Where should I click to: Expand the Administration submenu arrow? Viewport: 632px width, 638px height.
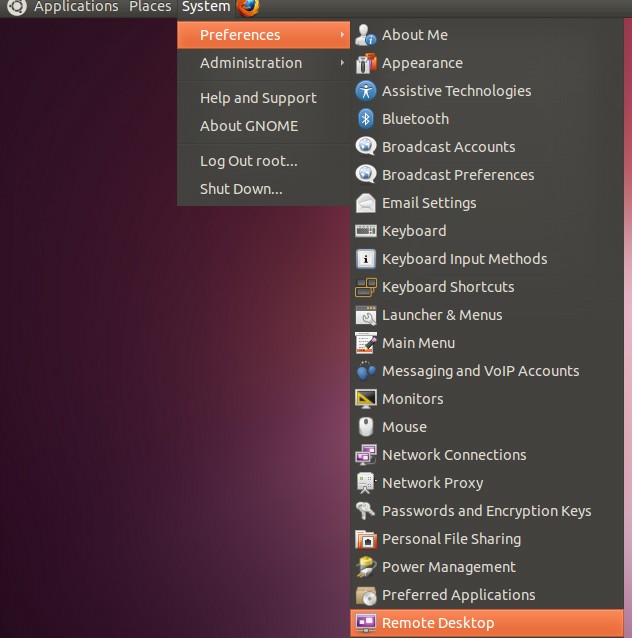pyautogui.click(x=342, y=63)
